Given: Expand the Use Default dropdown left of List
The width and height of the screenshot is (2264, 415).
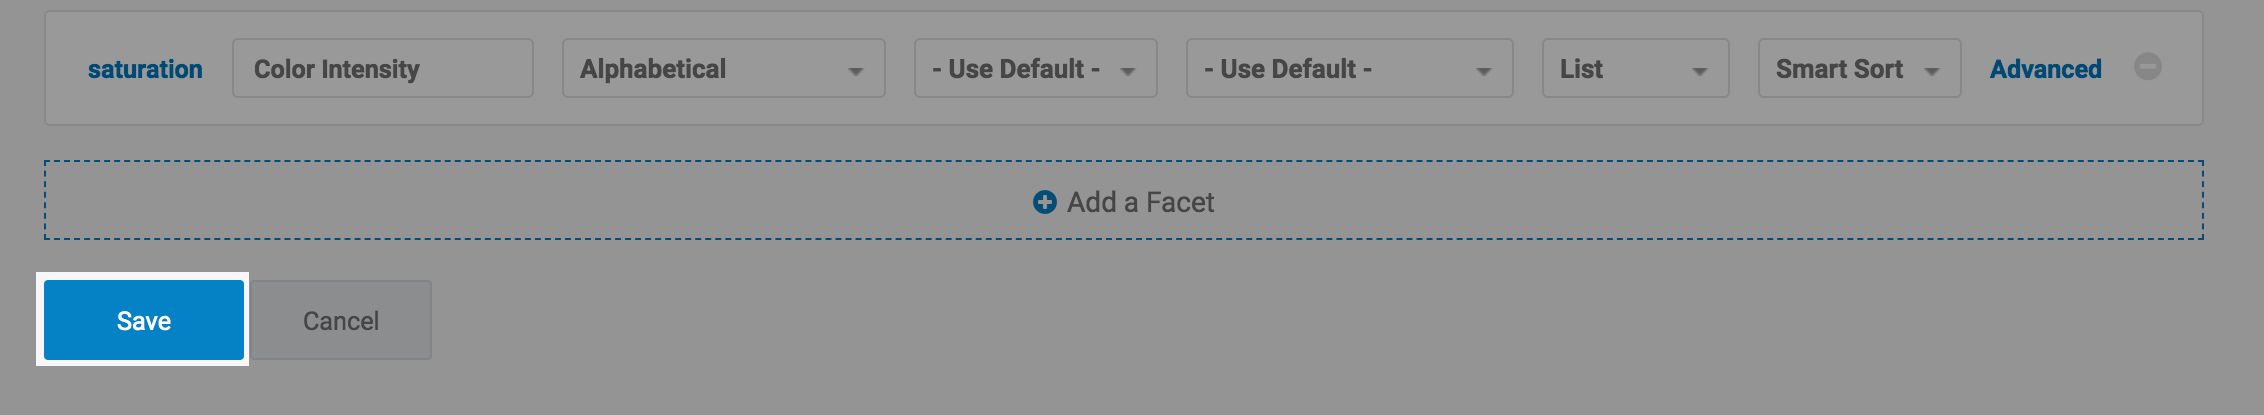Looking at the screenshot, I should [x=1348, y=68].
